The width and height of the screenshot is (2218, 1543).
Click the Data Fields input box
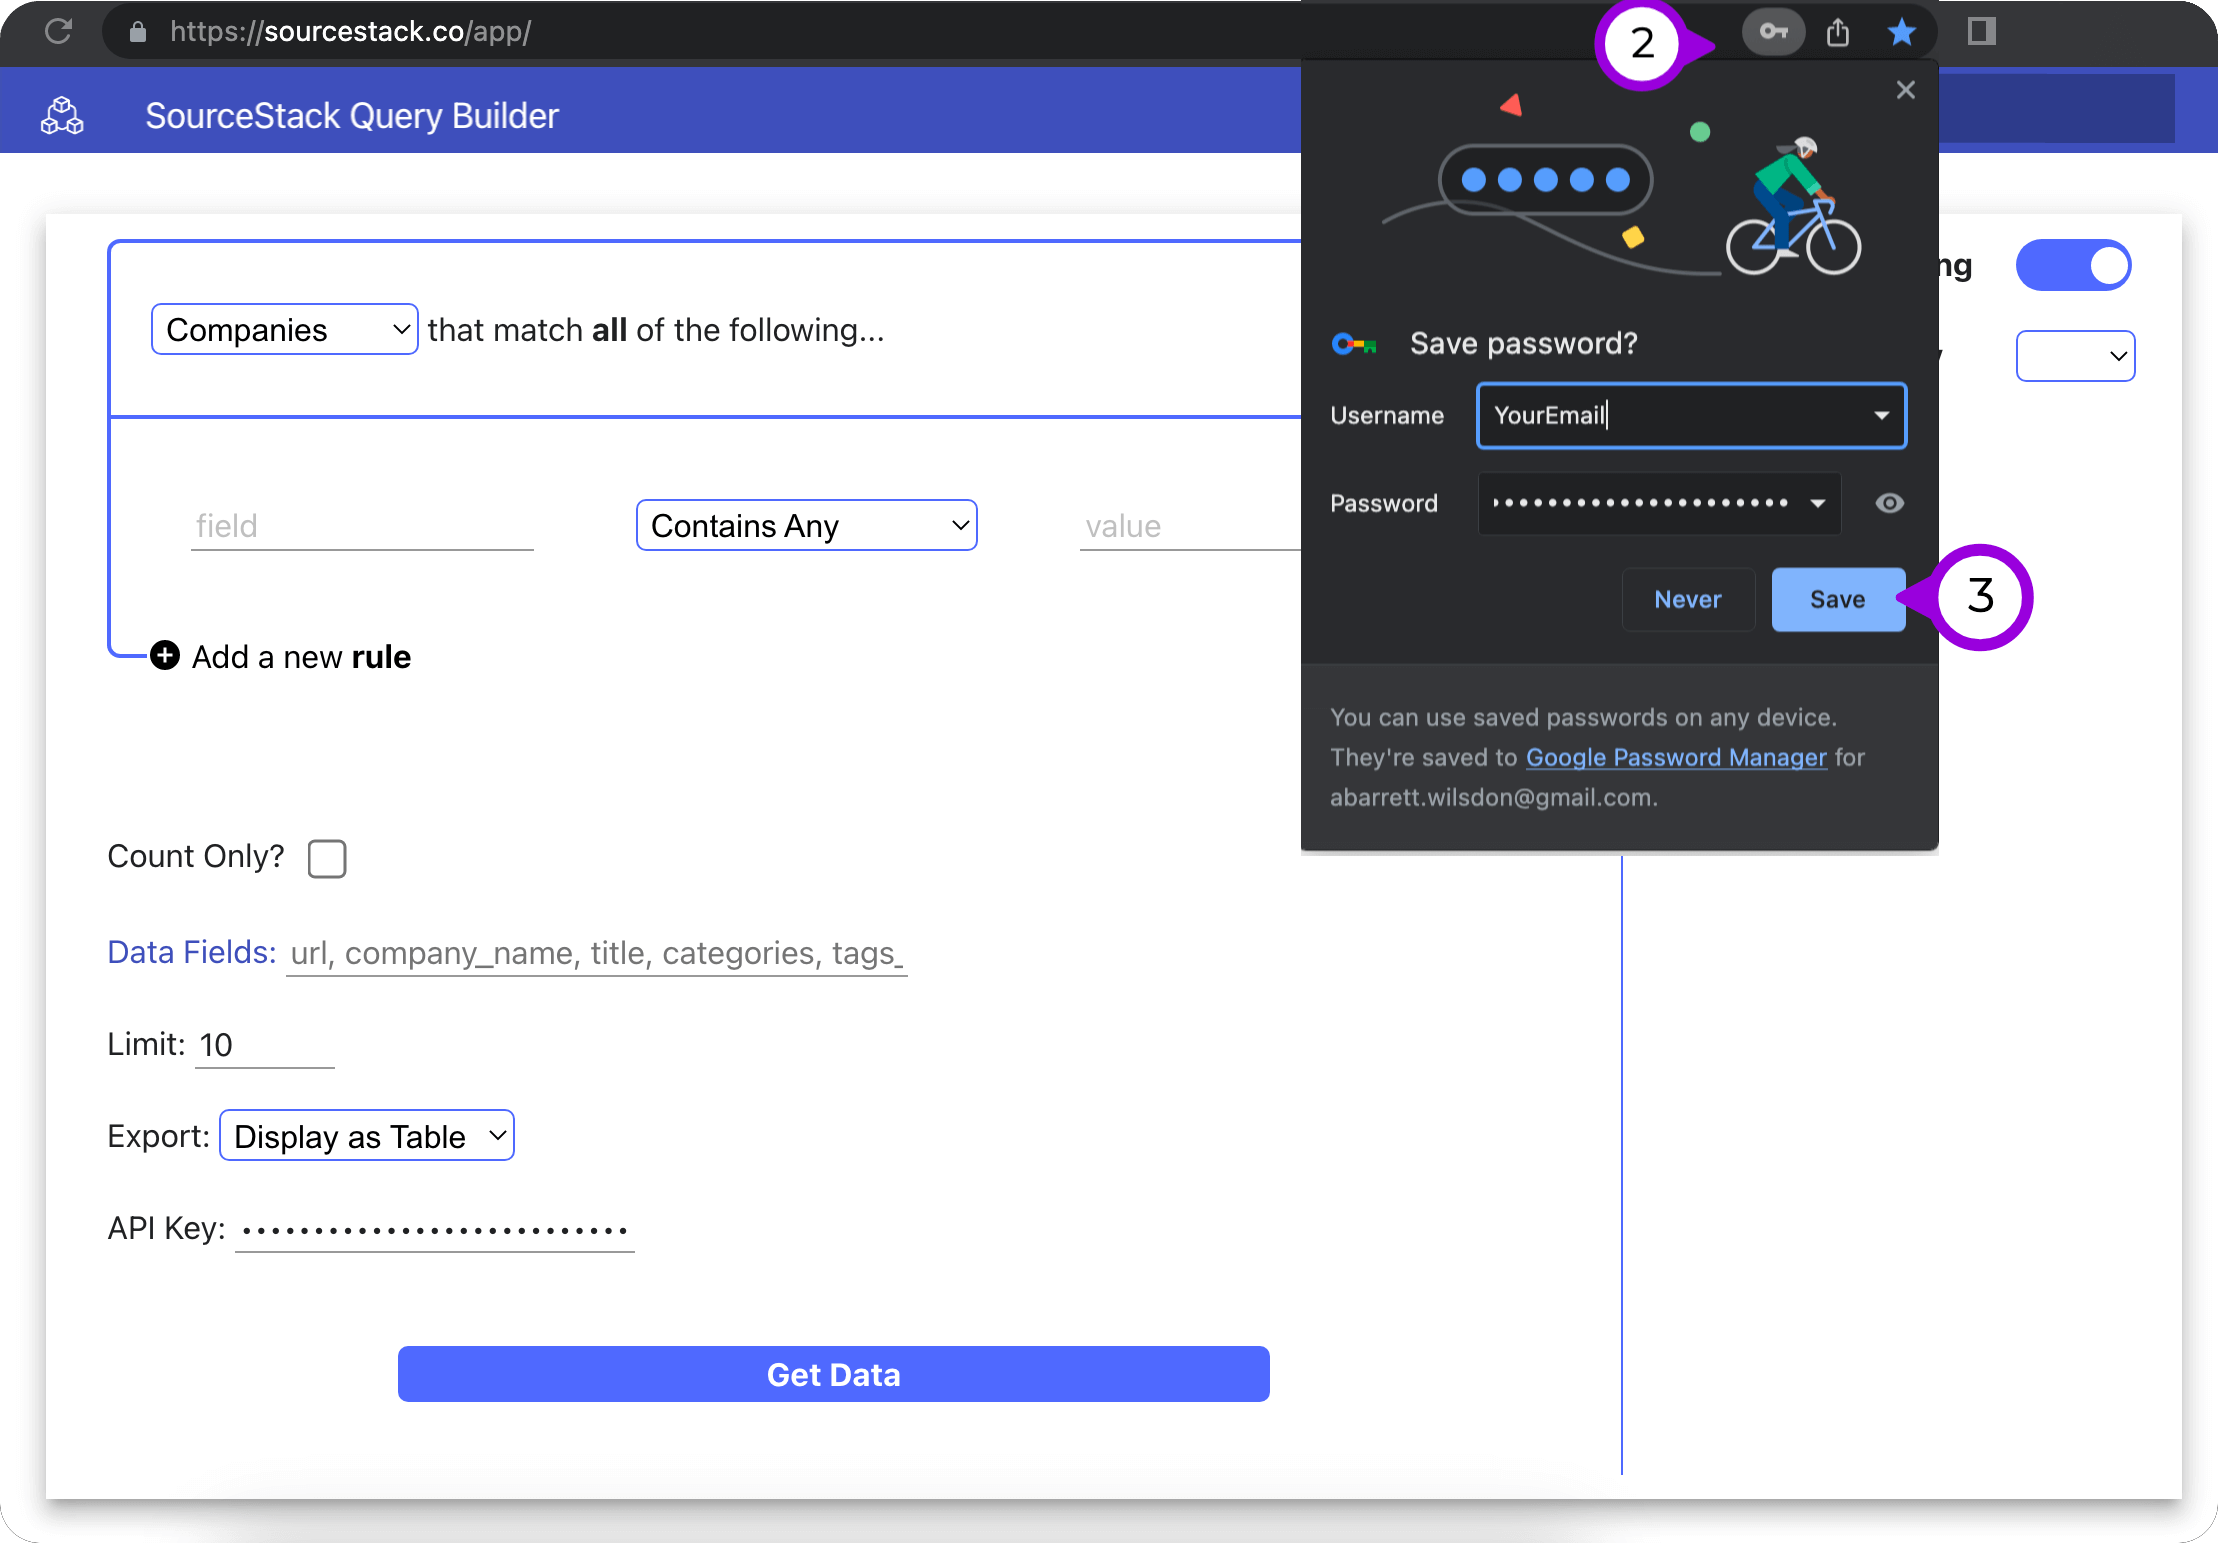click(597, 953)
